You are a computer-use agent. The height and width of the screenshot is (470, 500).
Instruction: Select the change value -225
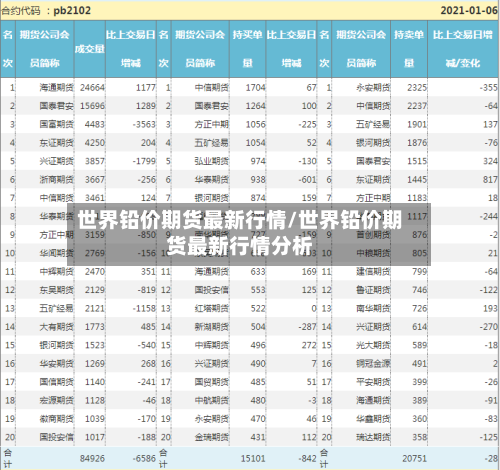pyautogui.click(x=307, y=124)
